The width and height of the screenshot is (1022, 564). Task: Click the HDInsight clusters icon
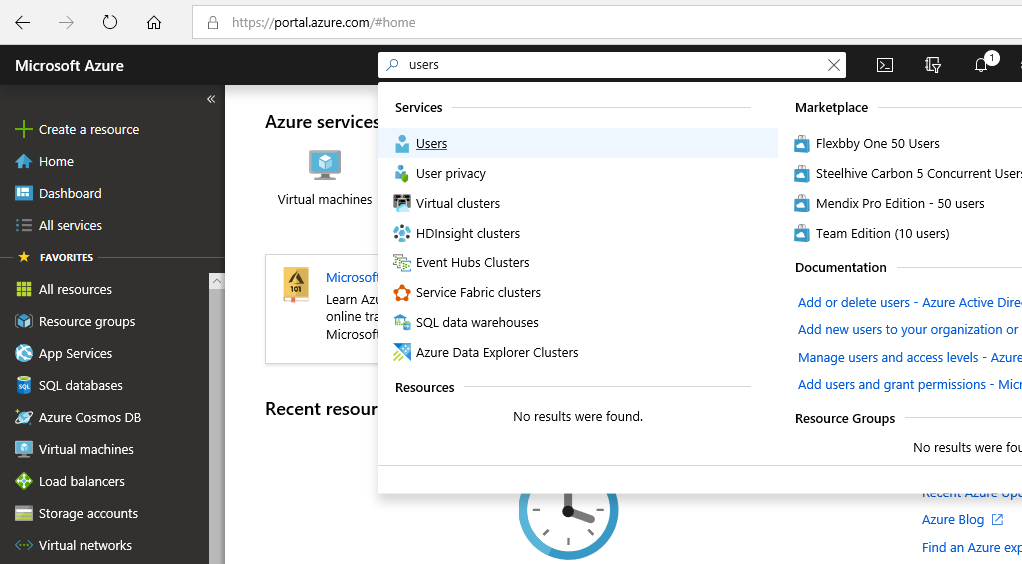pyautogui.click(x=402, y=233)
